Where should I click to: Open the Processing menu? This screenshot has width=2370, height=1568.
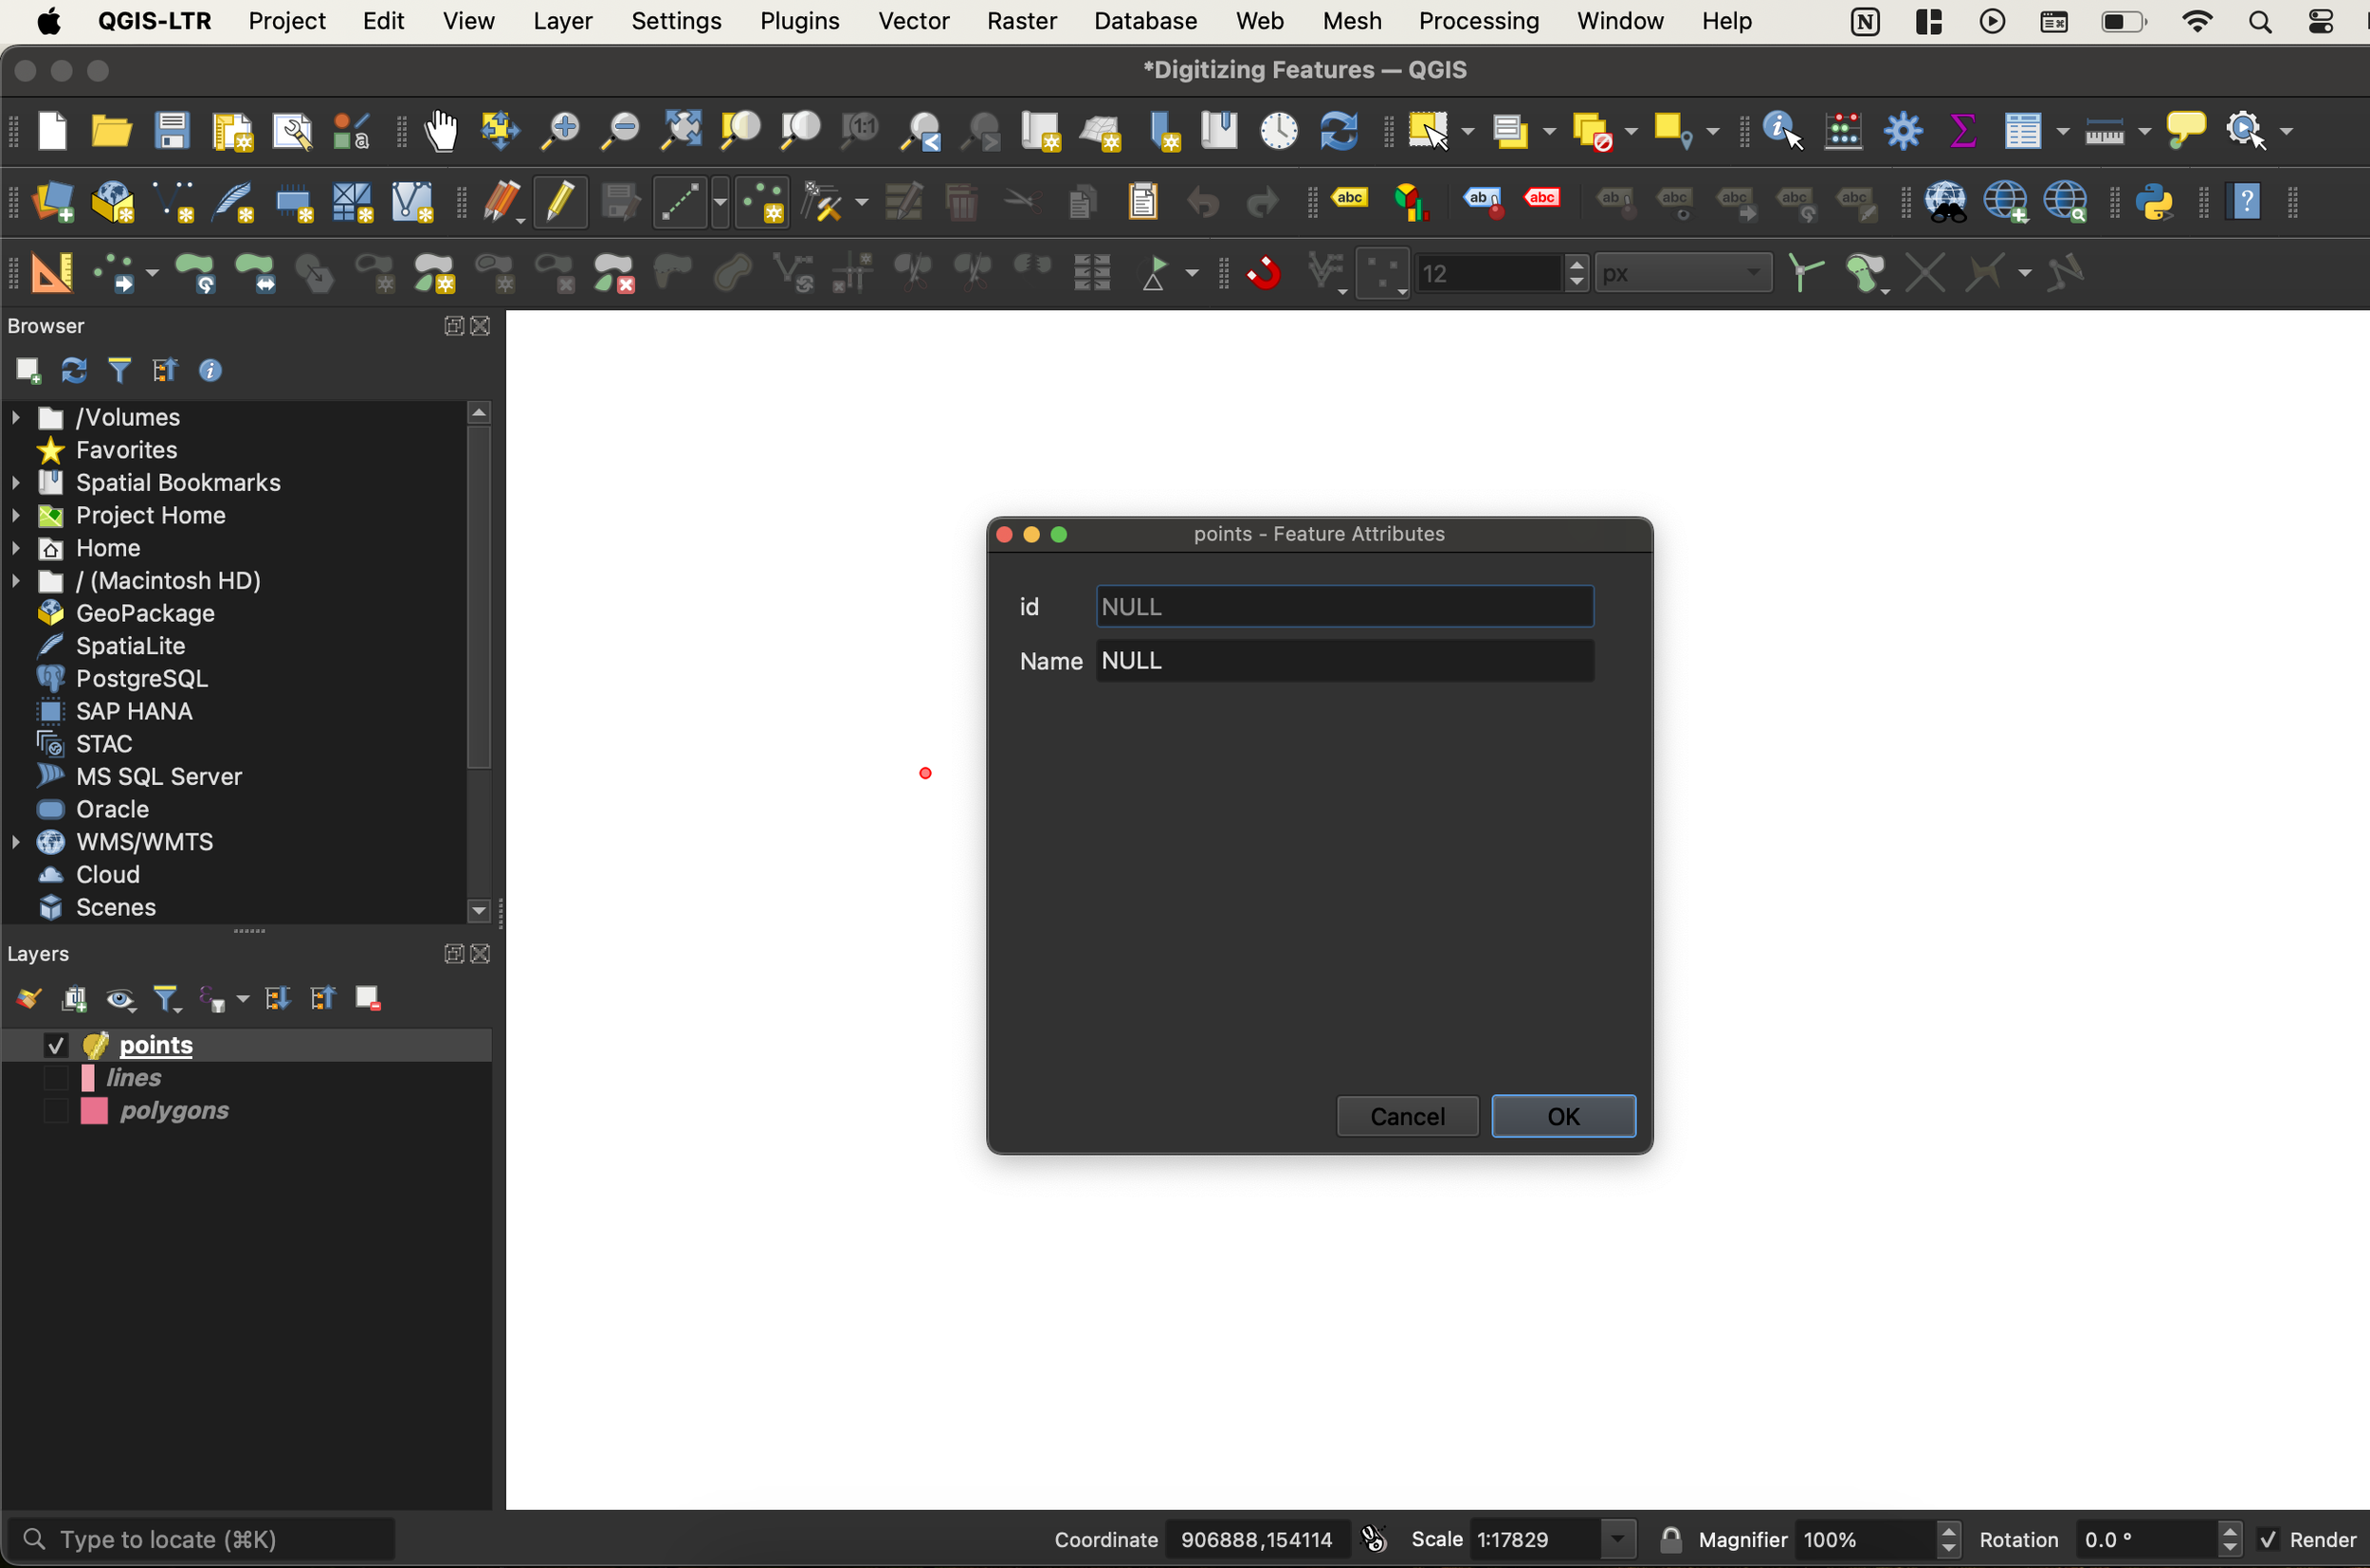tap(1478, 21)
